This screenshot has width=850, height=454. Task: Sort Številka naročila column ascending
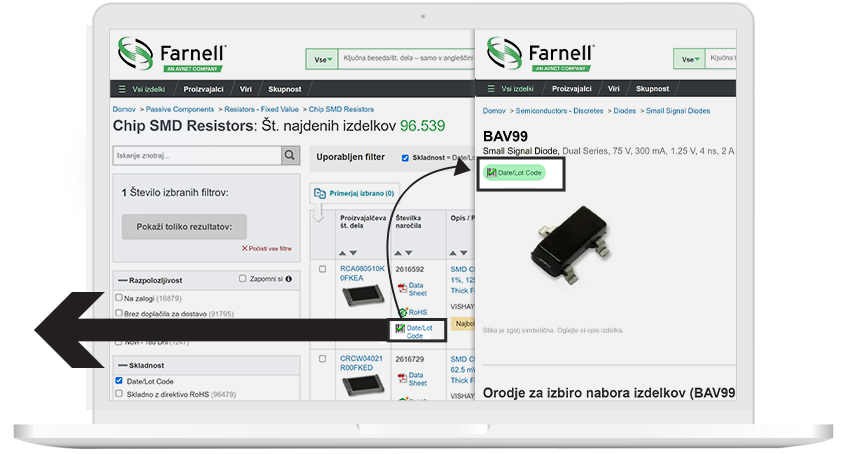(x=398, y=253)
